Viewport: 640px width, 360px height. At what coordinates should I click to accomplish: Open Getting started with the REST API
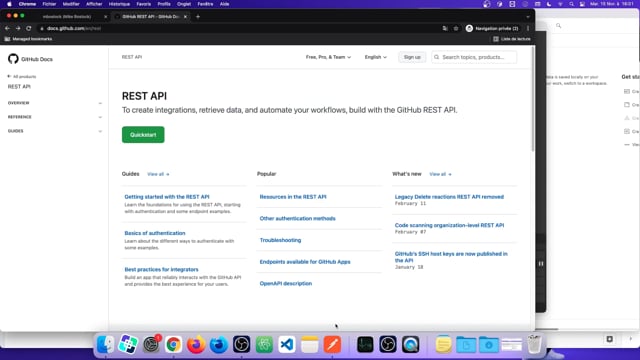167,197
